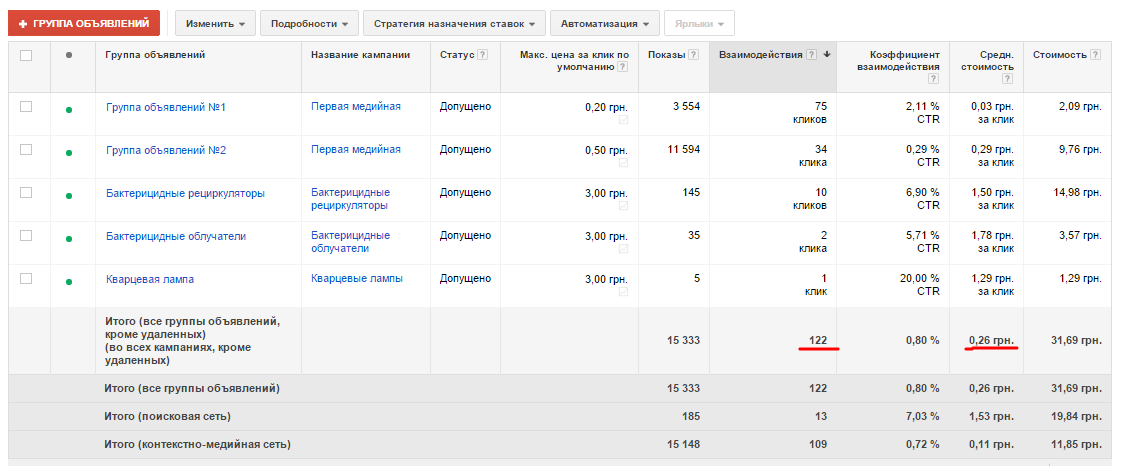Select checkbox for Бактерицидные облучатели row

pos(26,235)
